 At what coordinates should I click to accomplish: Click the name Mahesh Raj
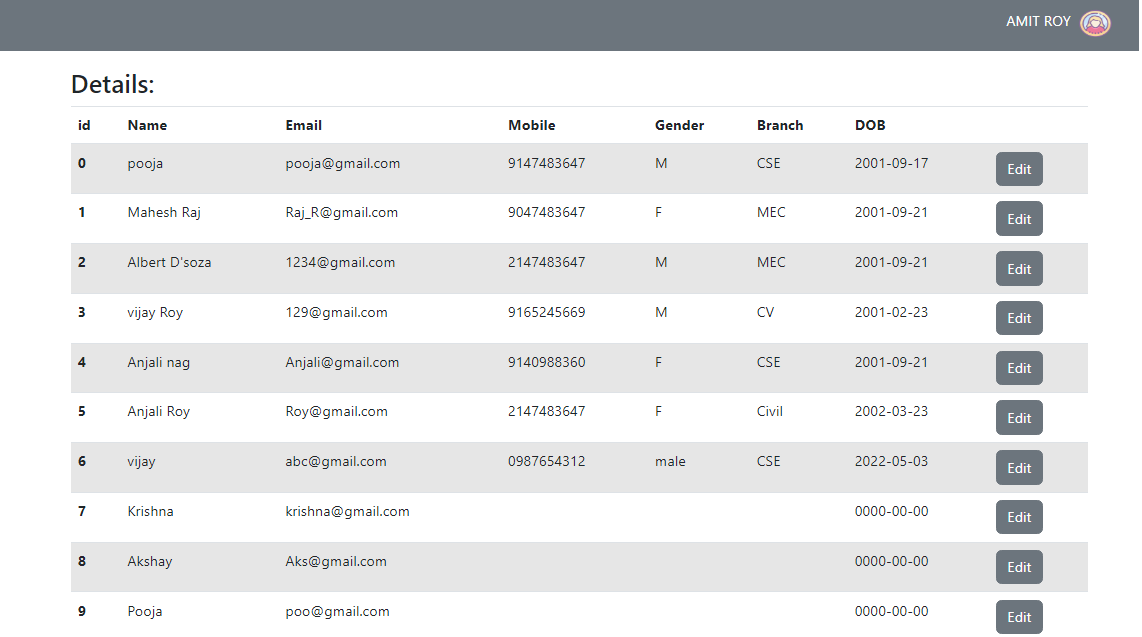(x=164, y=213)
